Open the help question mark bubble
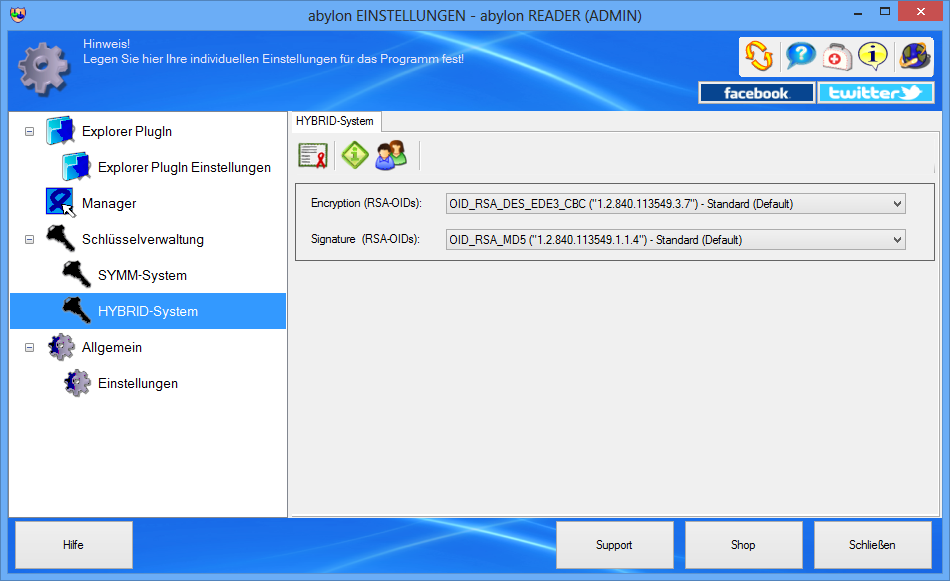The image size is (950, 581). click(x=800, y=56)
